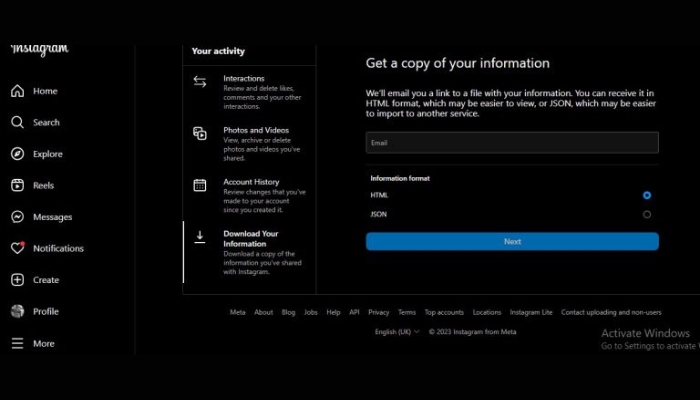The image size is (700, 400).
Task: Go to Home via text label
Action: coord(45,91)
